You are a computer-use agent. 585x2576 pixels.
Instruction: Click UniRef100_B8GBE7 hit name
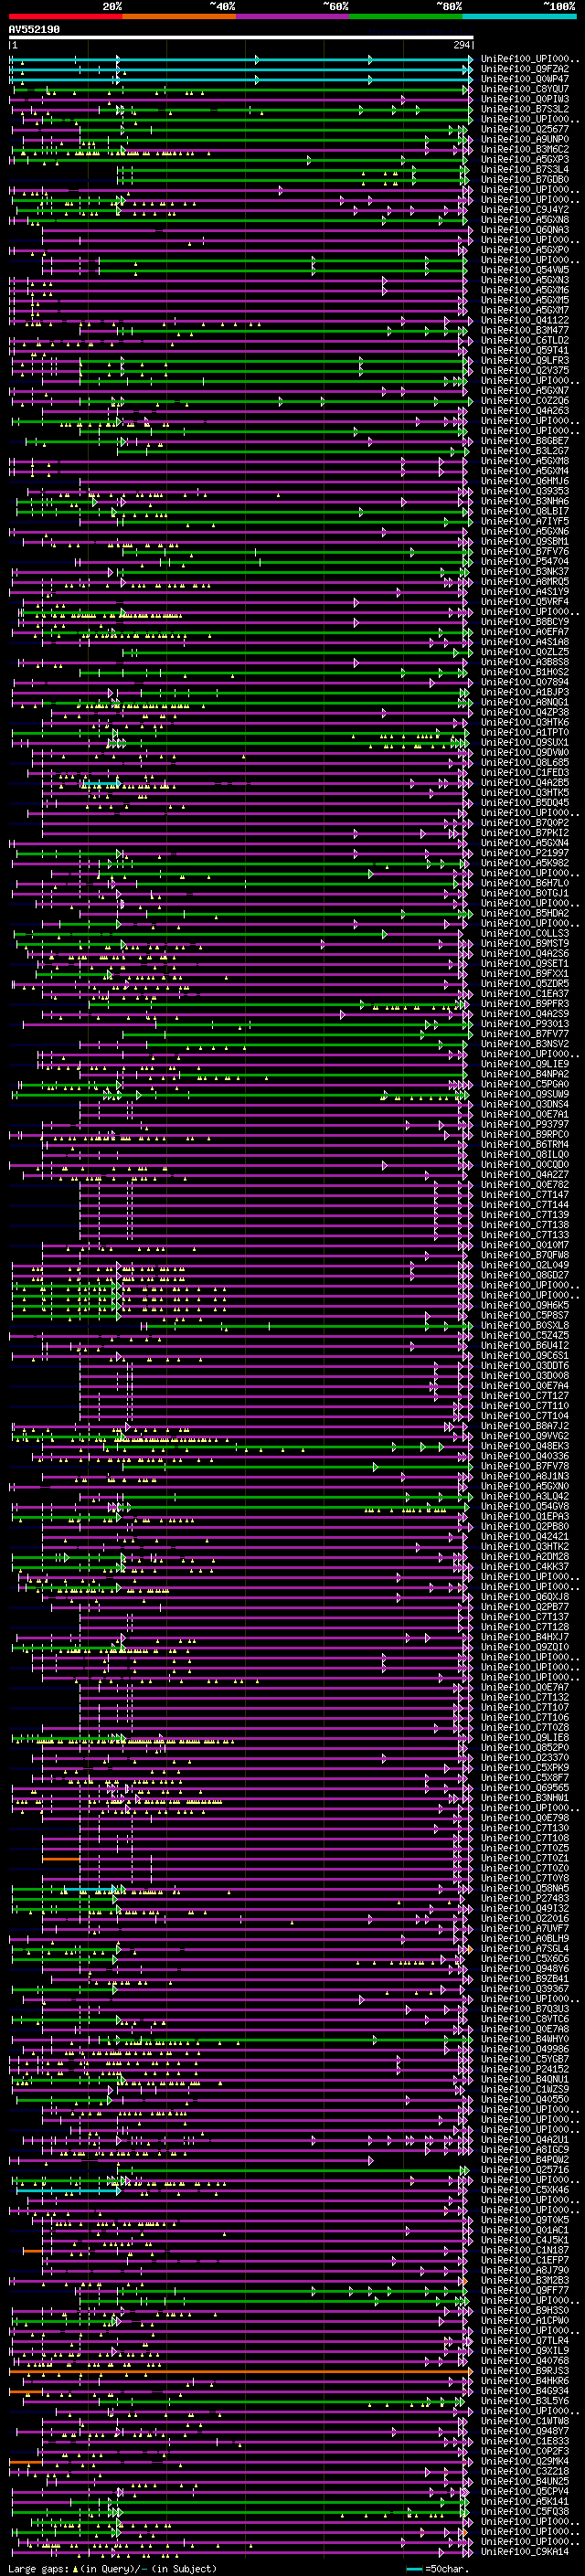525,441
